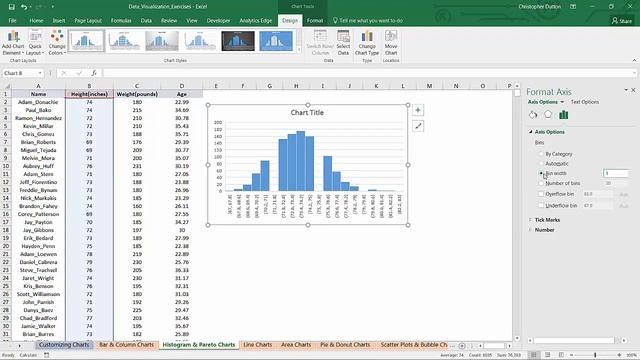Viewport: 640px width, 360px height.
Task: Select Effects pentagon icon in Format Axis
Action: 548,115
